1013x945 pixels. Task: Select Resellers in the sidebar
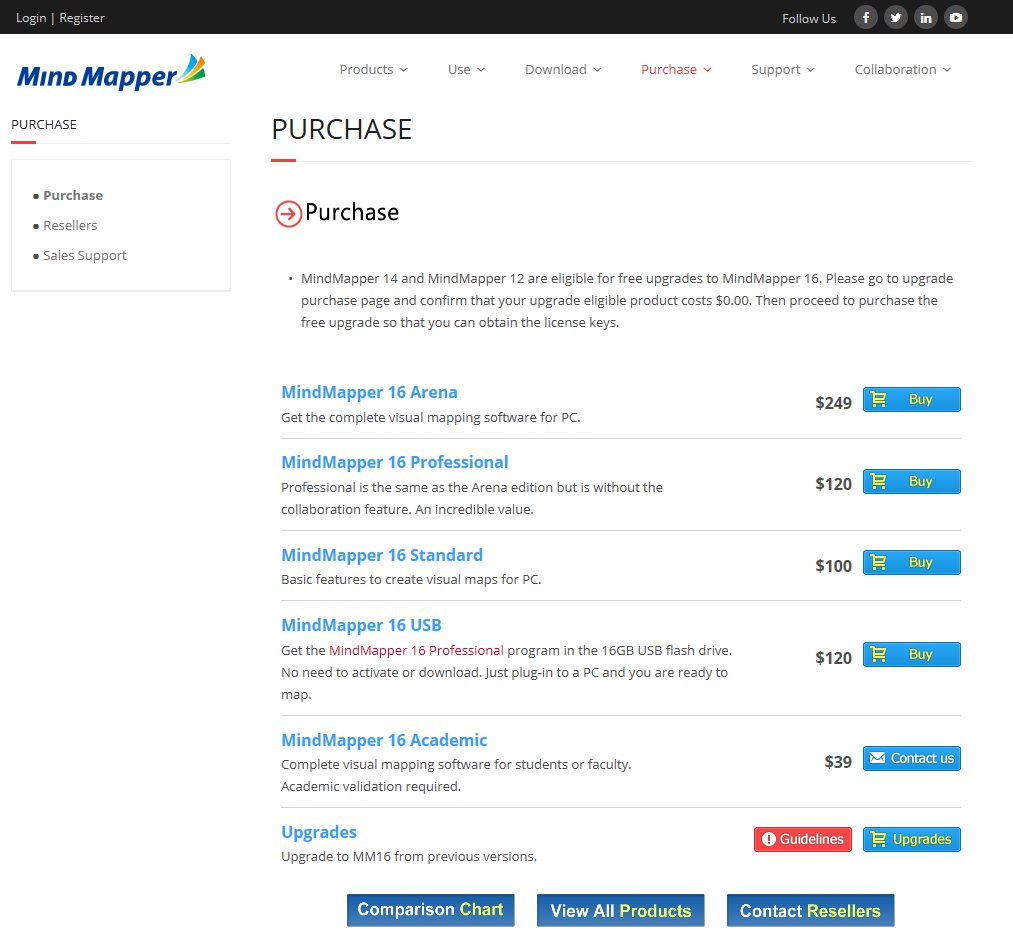tap(70, 225)
